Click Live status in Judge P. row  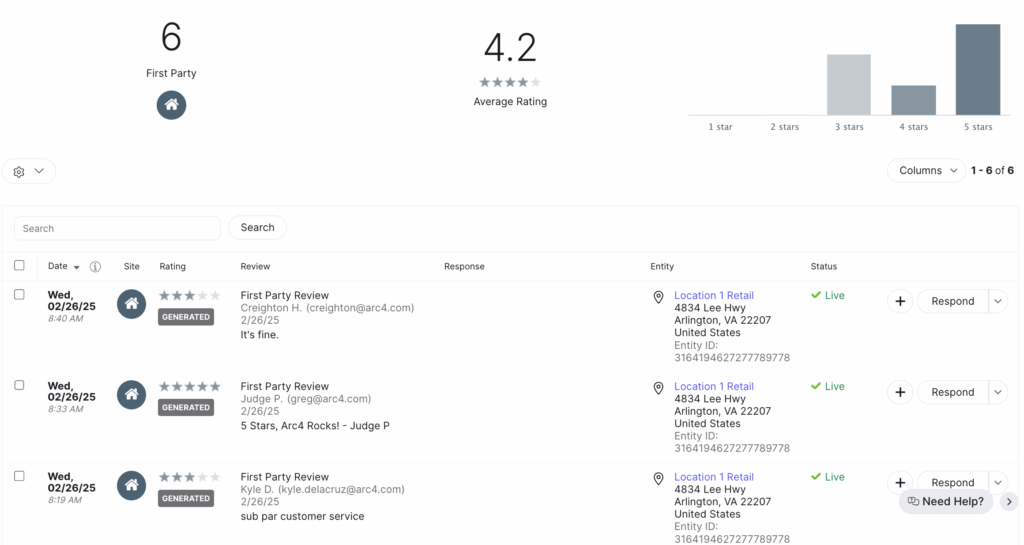827,386
